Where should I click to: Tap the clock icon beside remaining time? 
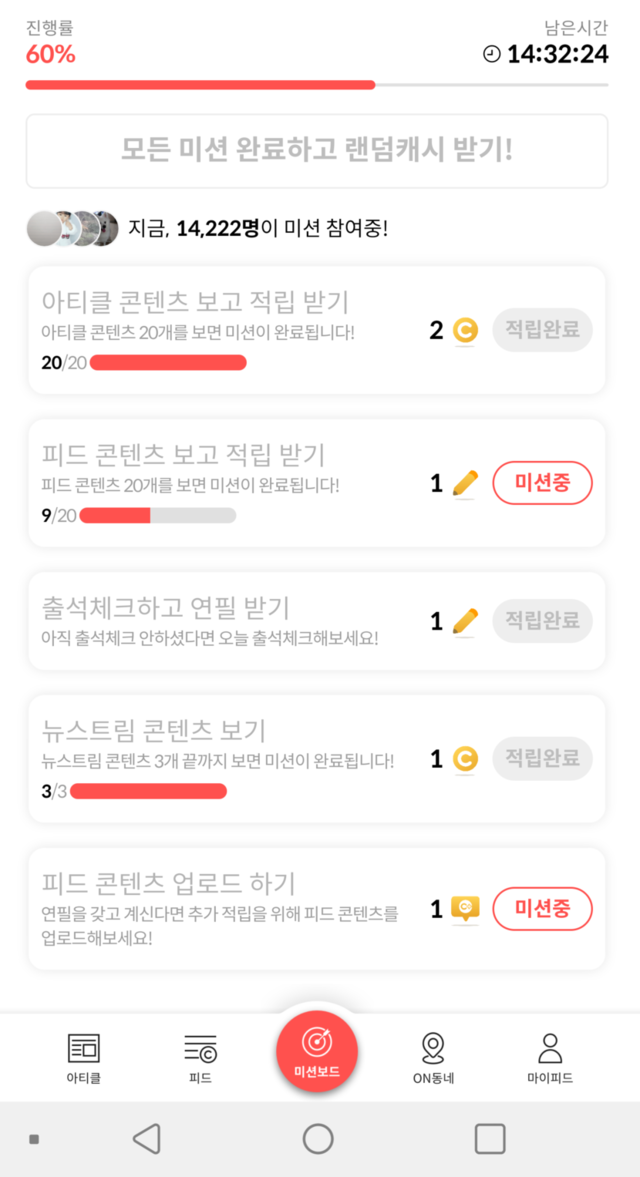click(491, 54)
